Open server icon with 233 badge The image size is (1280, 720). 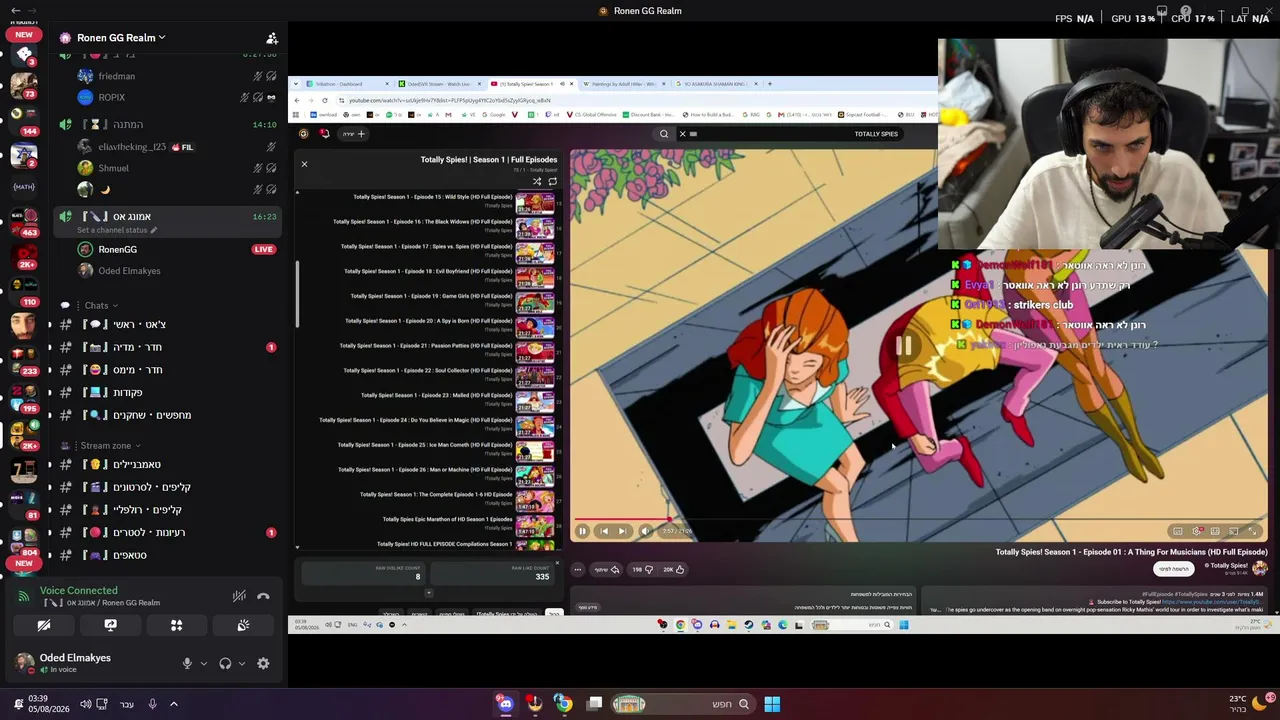24,359
